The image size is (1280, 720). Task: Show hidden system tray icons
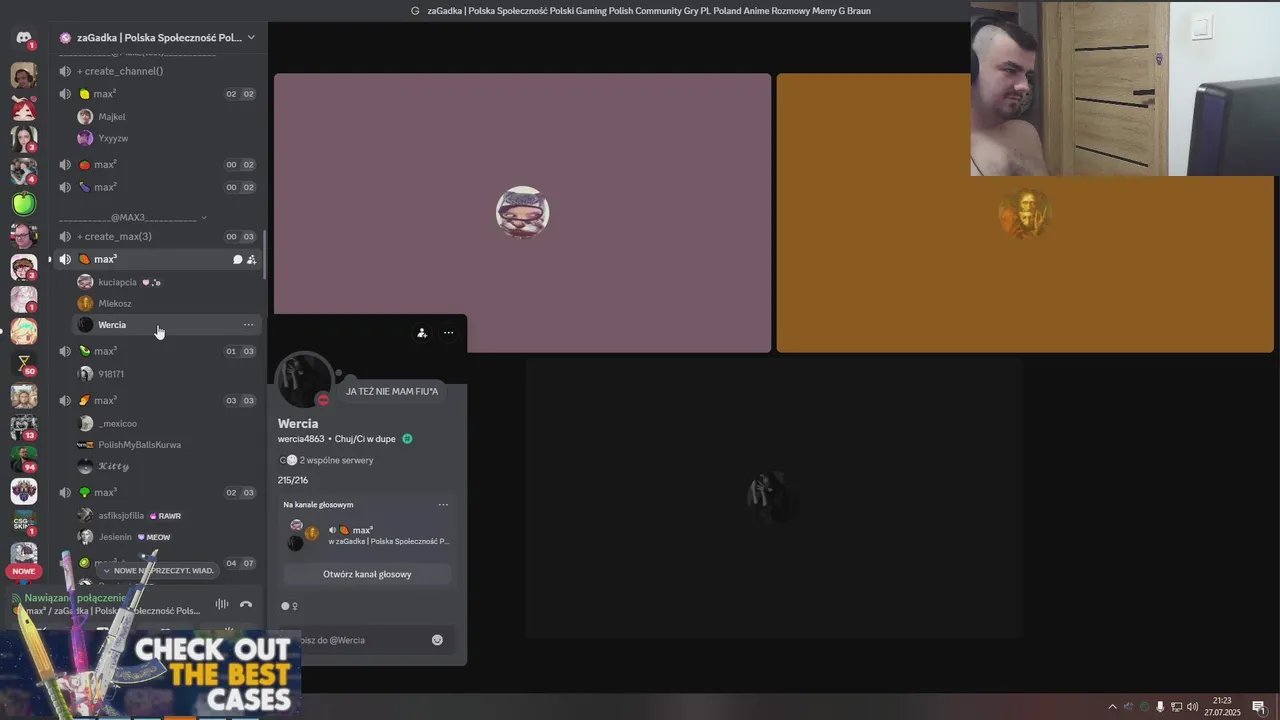click(1112, 707)
